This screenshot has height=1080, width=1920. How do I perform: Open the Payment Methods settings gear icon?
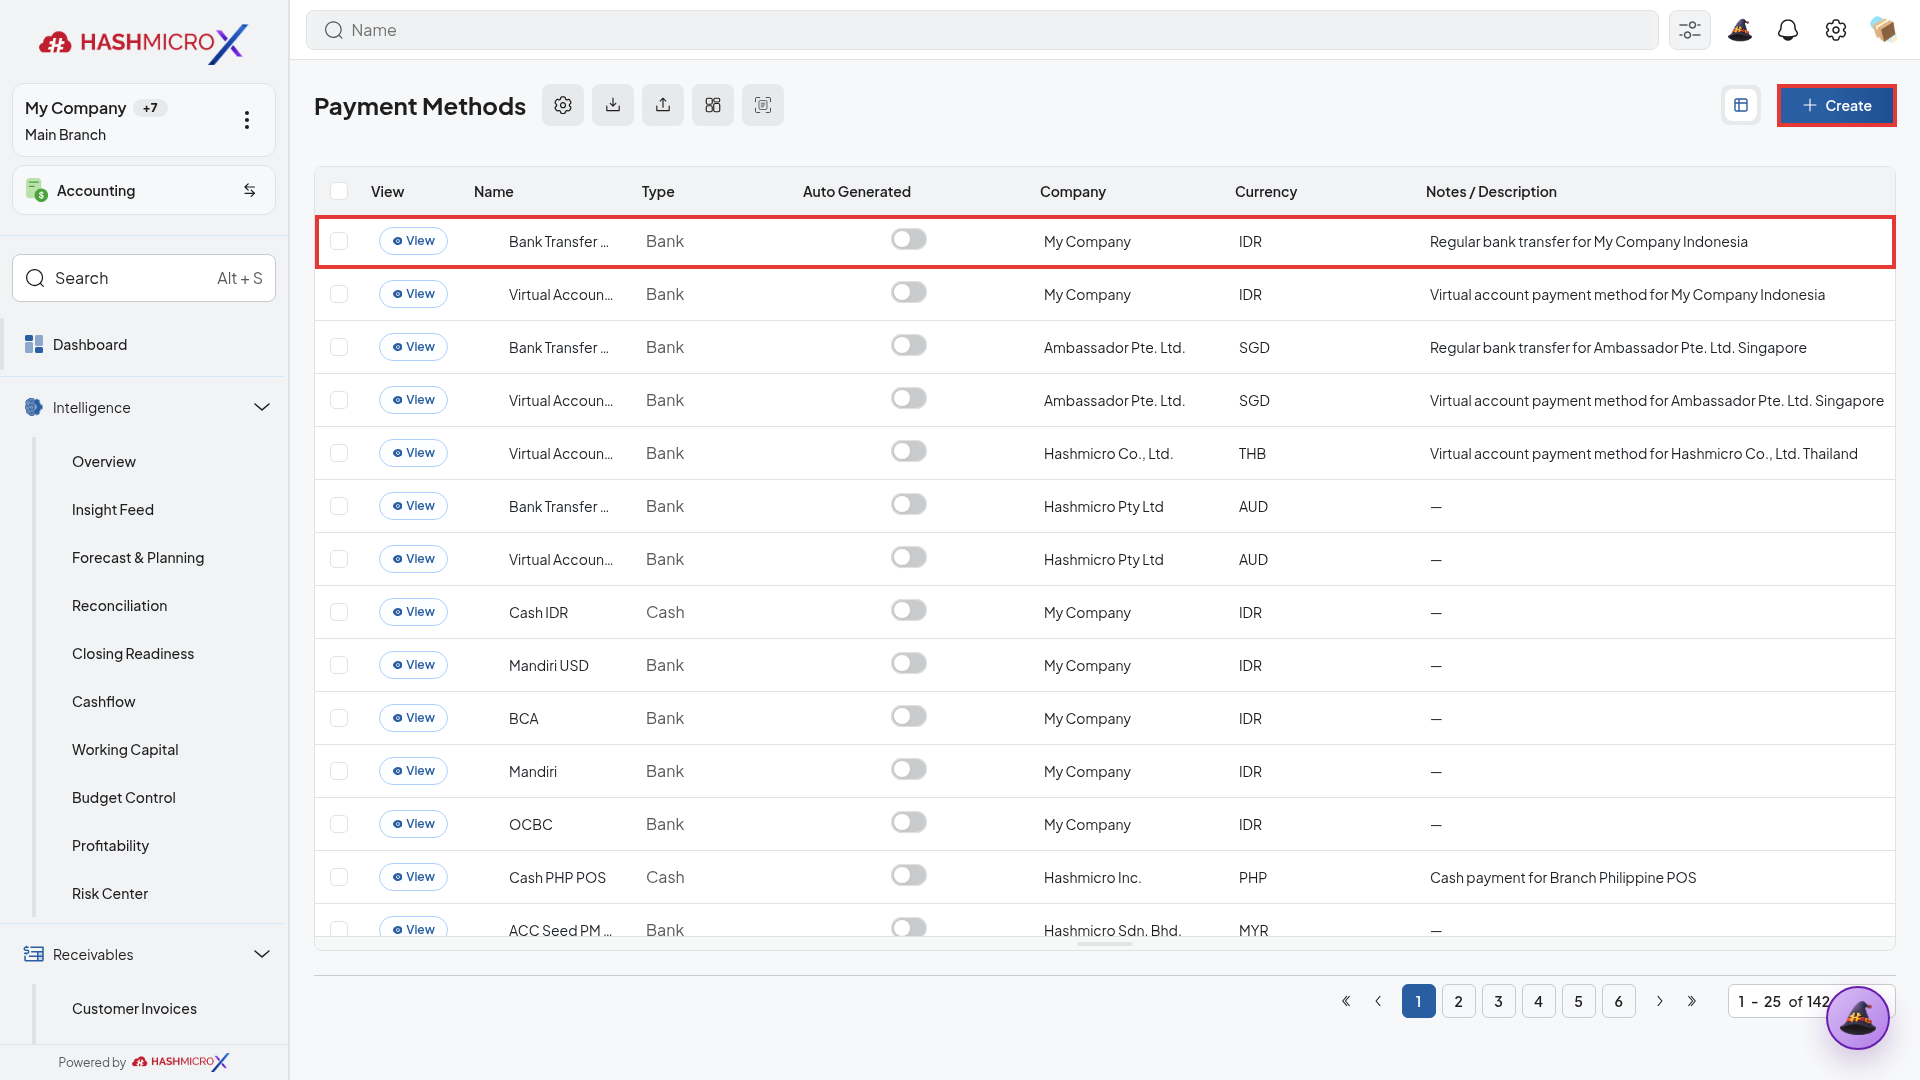[x=563, y=105]
